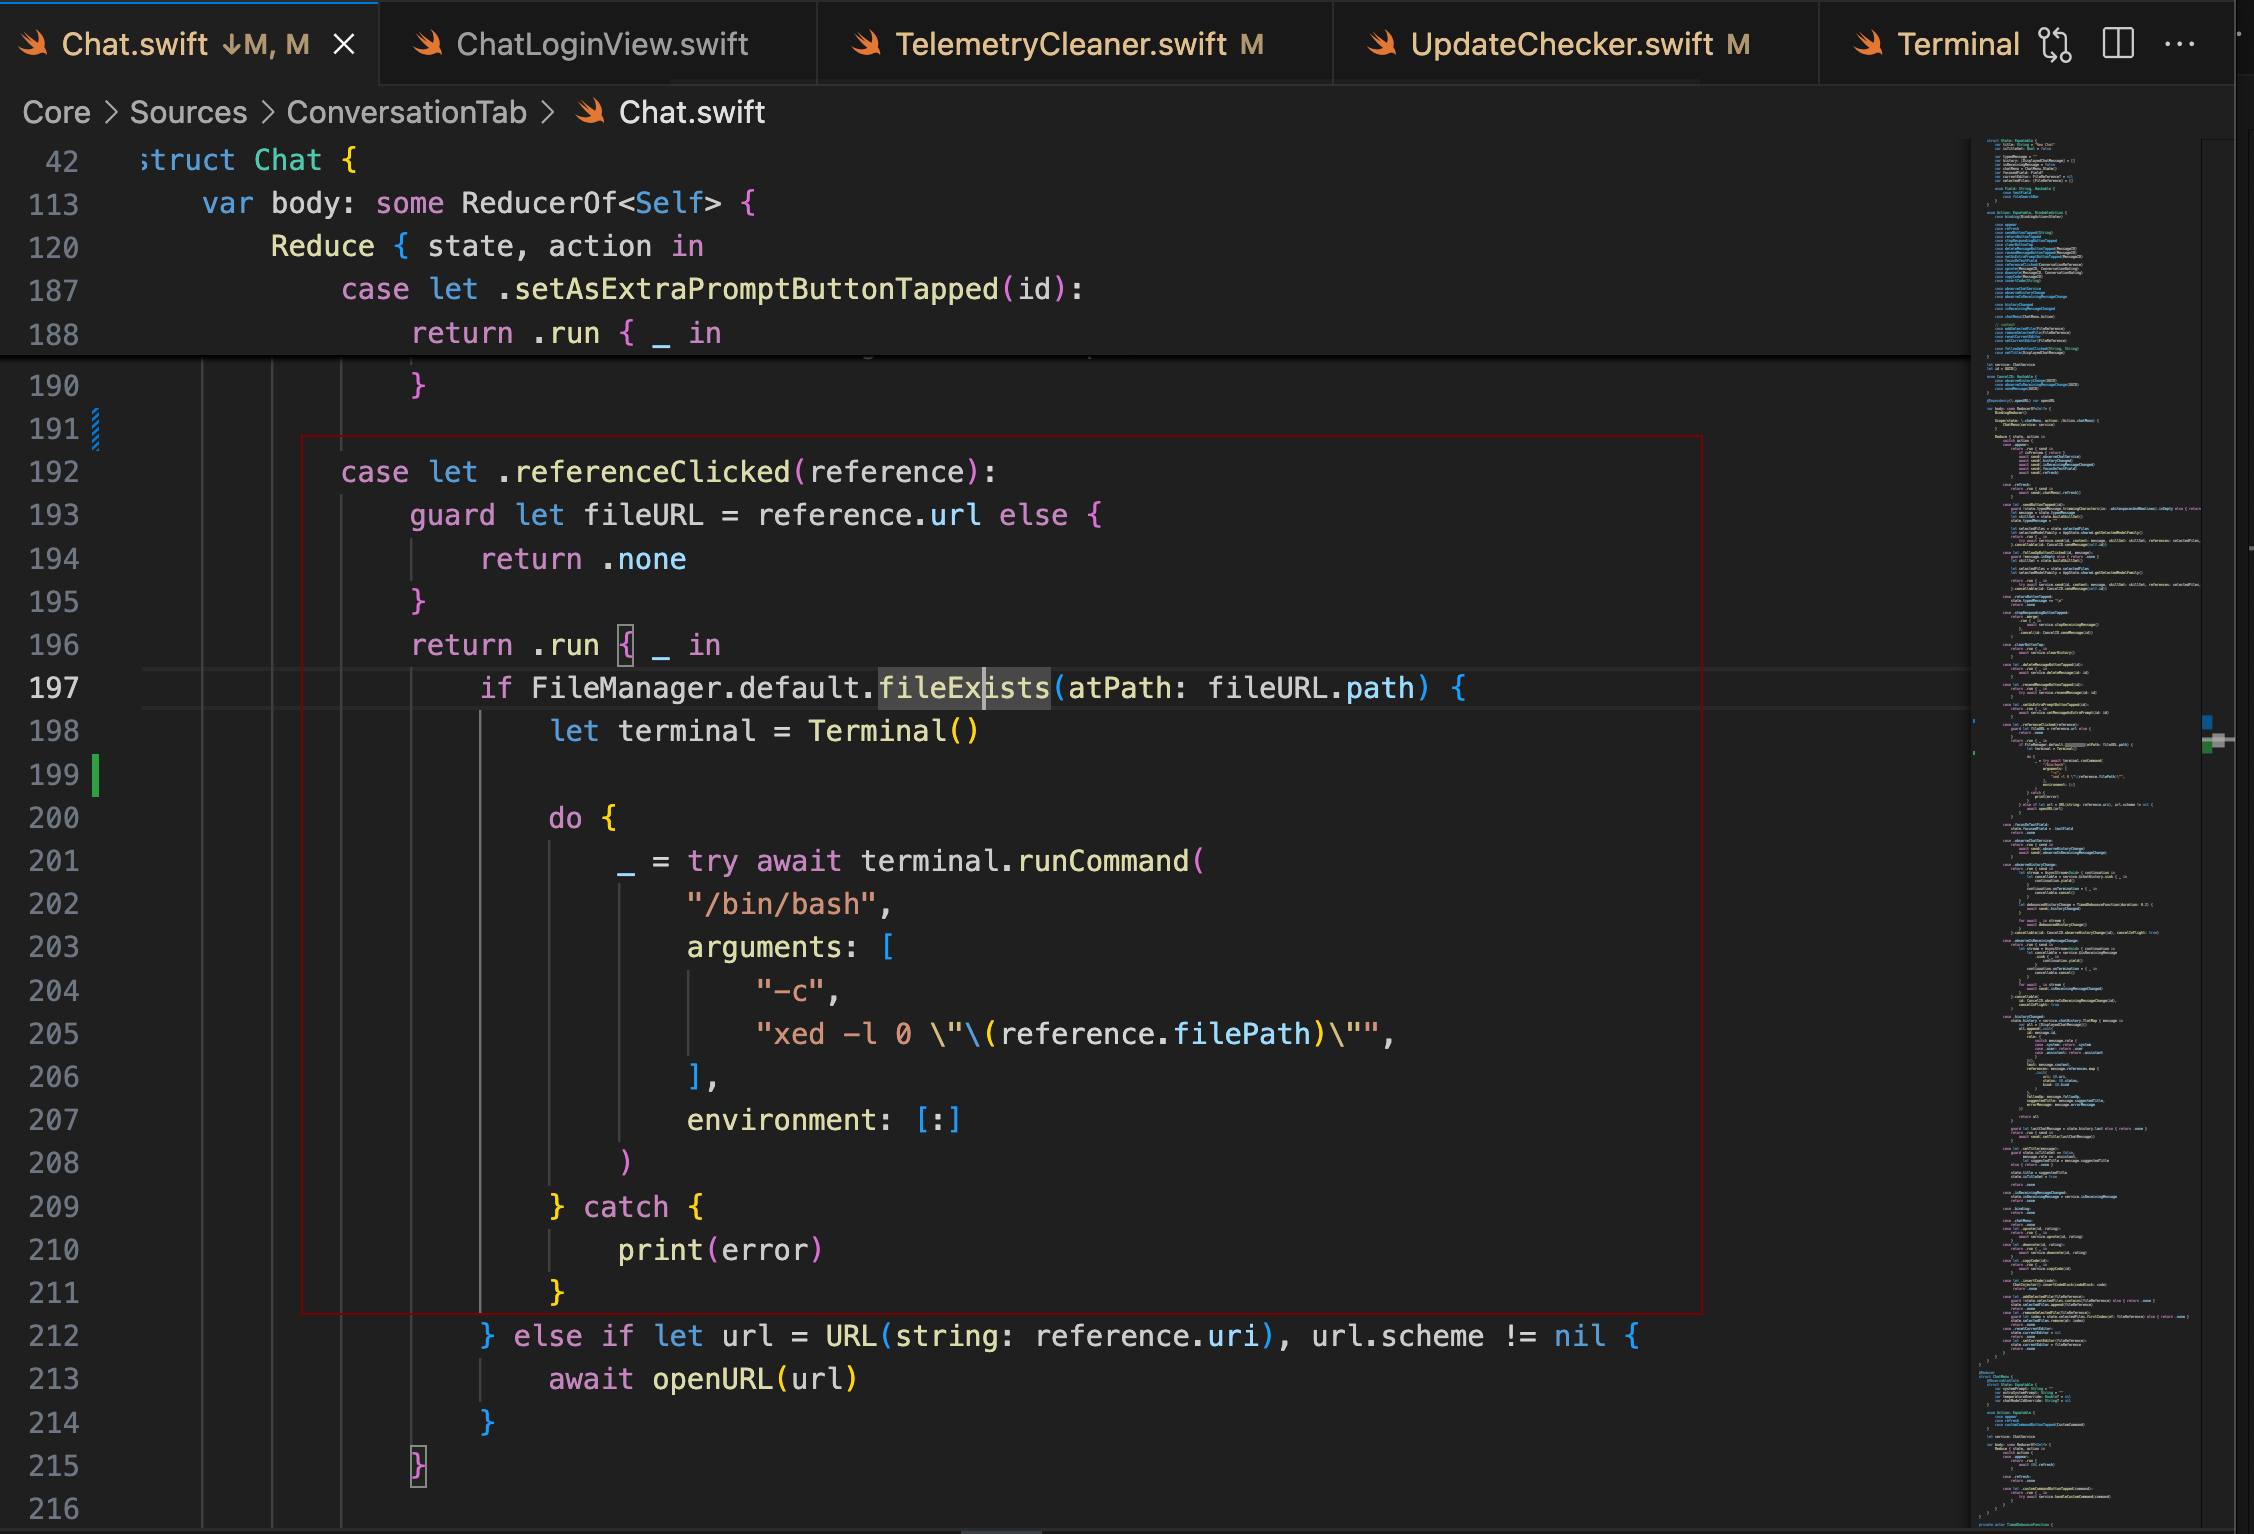Click the Chat.swift breadcrumb segment
This screenshot has width=2254, height=1534.
pos(691,112)
